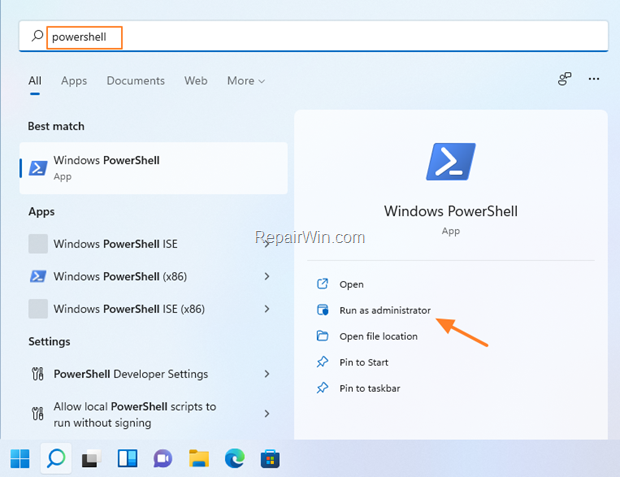
Task: Click the PowerShell Developer Settings tools icon
Action: 38,374
